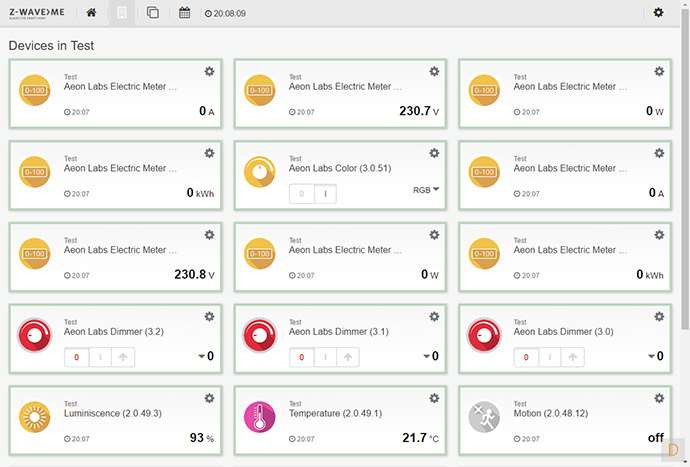The height and width of the screenshot is (467, 690).
Task: Turn off Aeon Labs Dimmer (3.2)
Action: tap(76, 357)
